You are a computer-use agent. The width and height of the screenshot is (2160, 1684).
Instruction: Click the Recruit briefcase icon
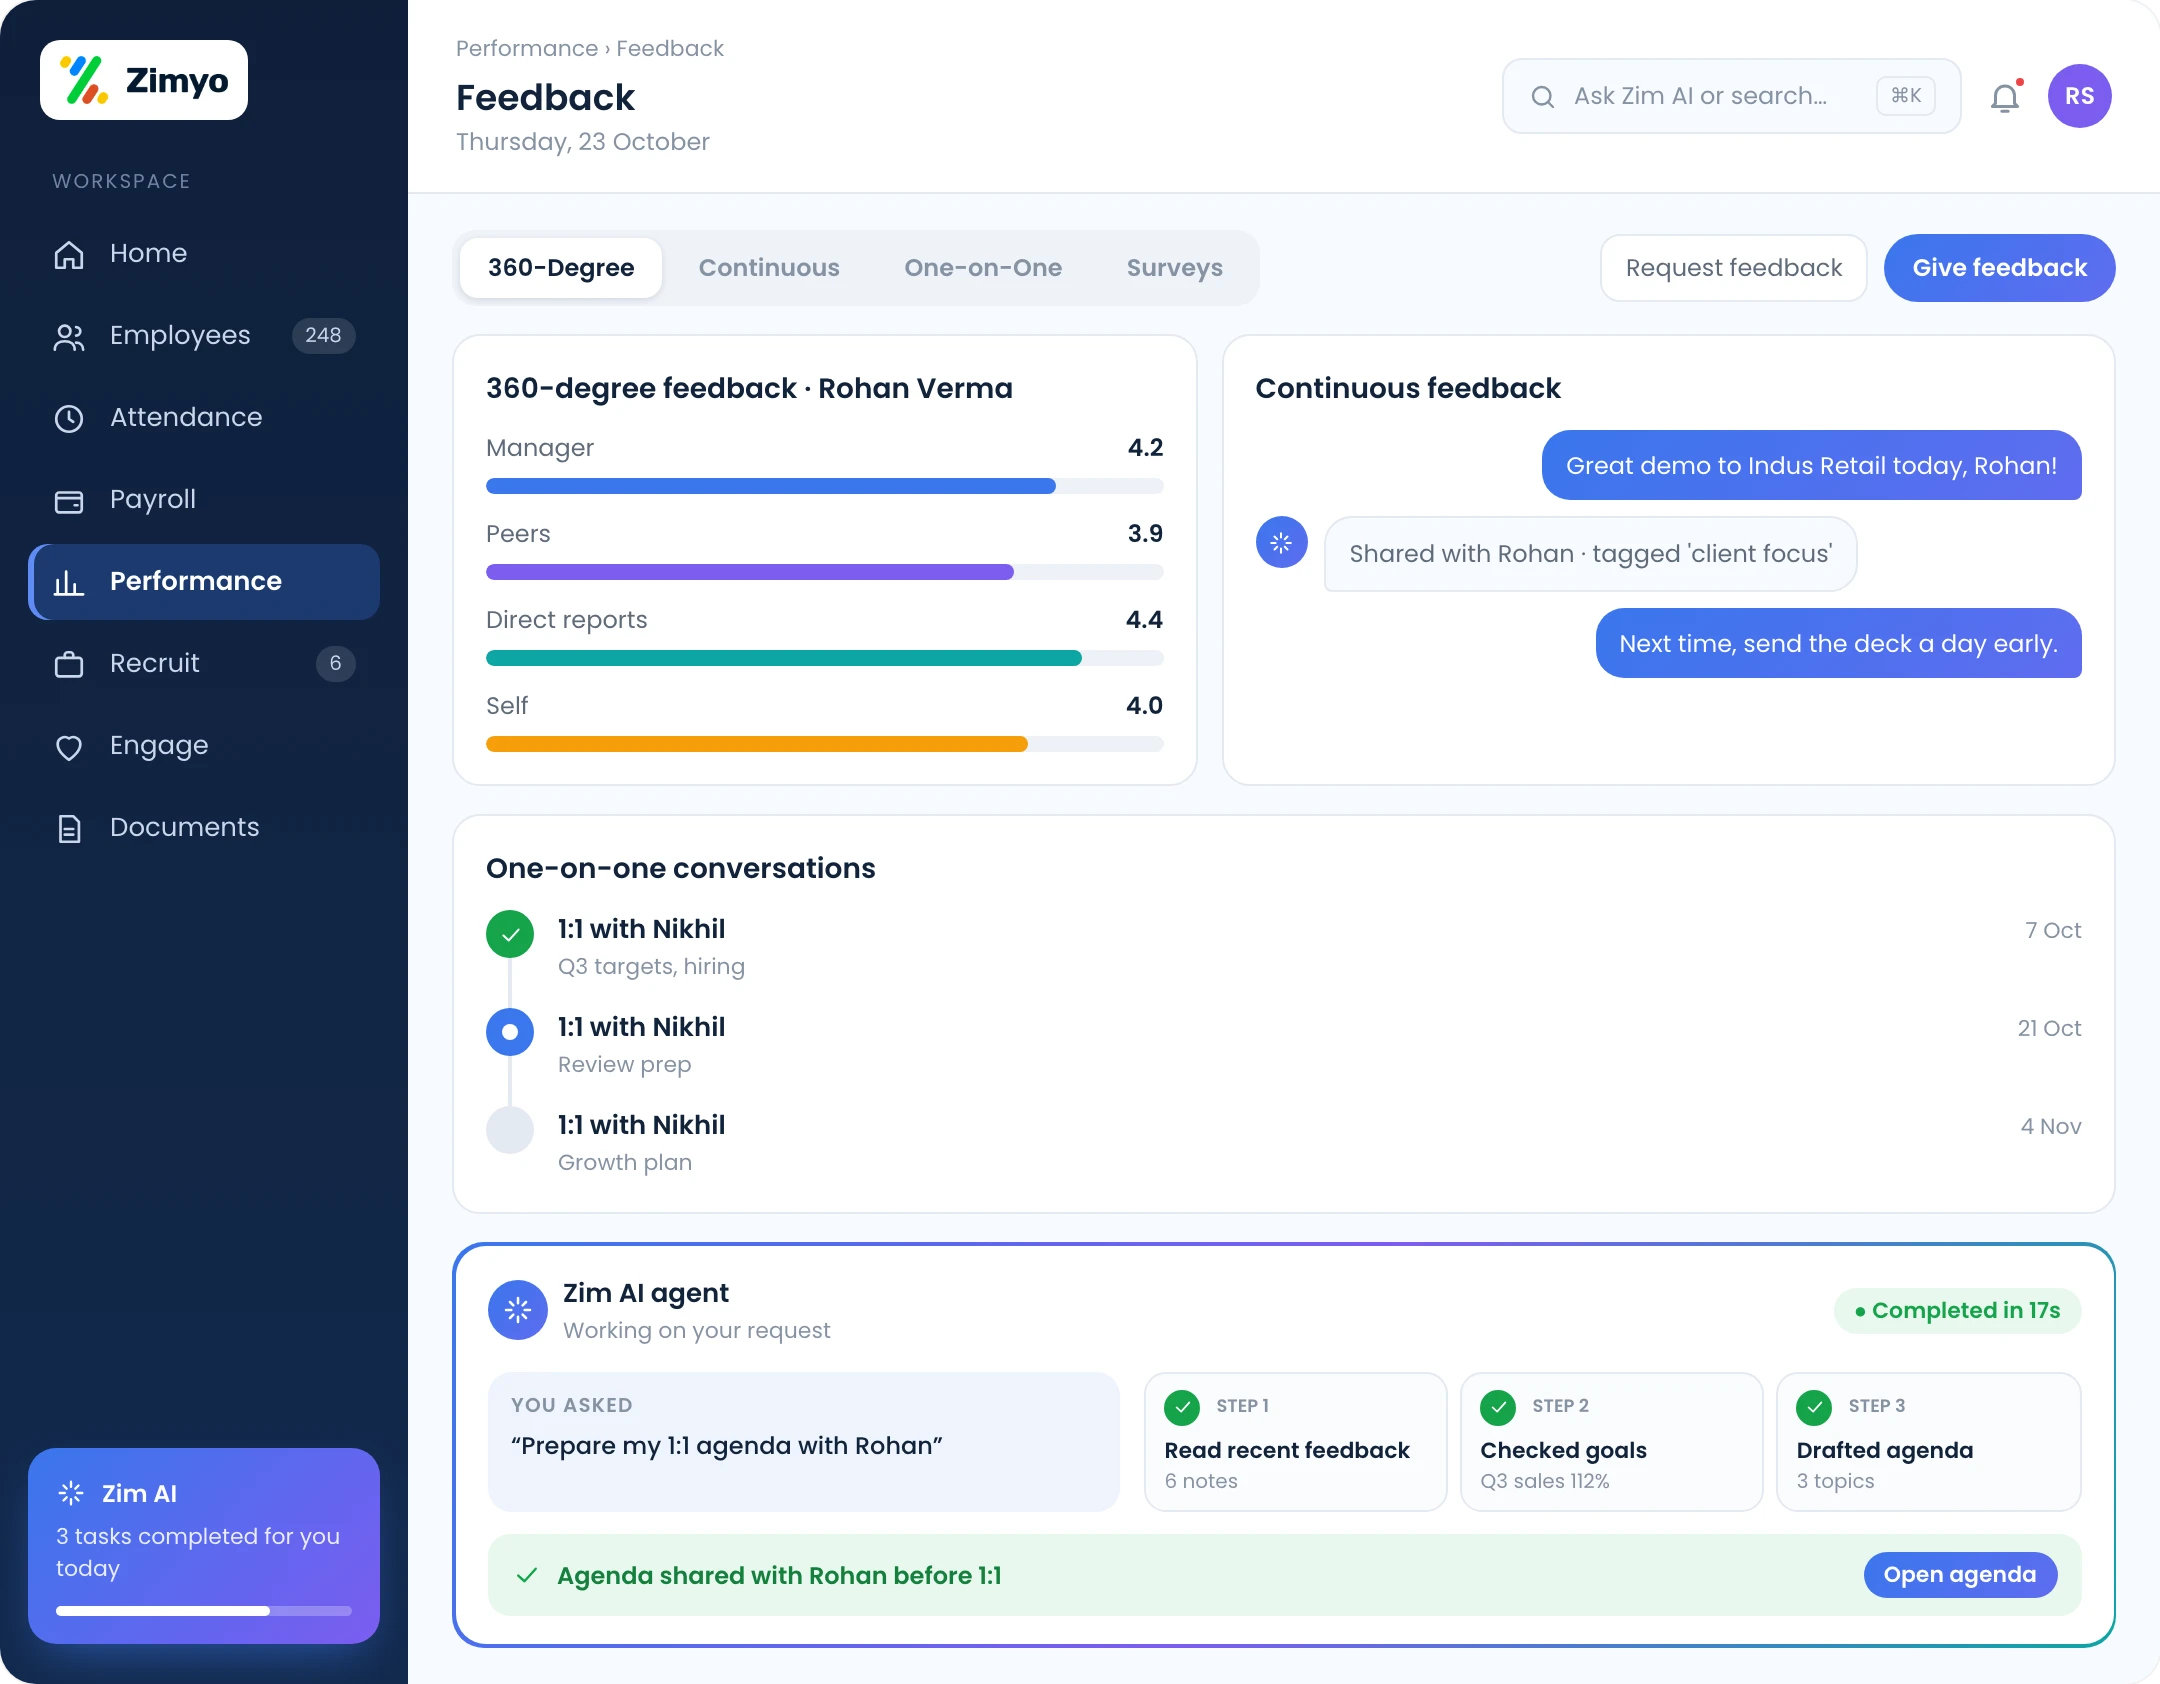(x=69, y=664)
